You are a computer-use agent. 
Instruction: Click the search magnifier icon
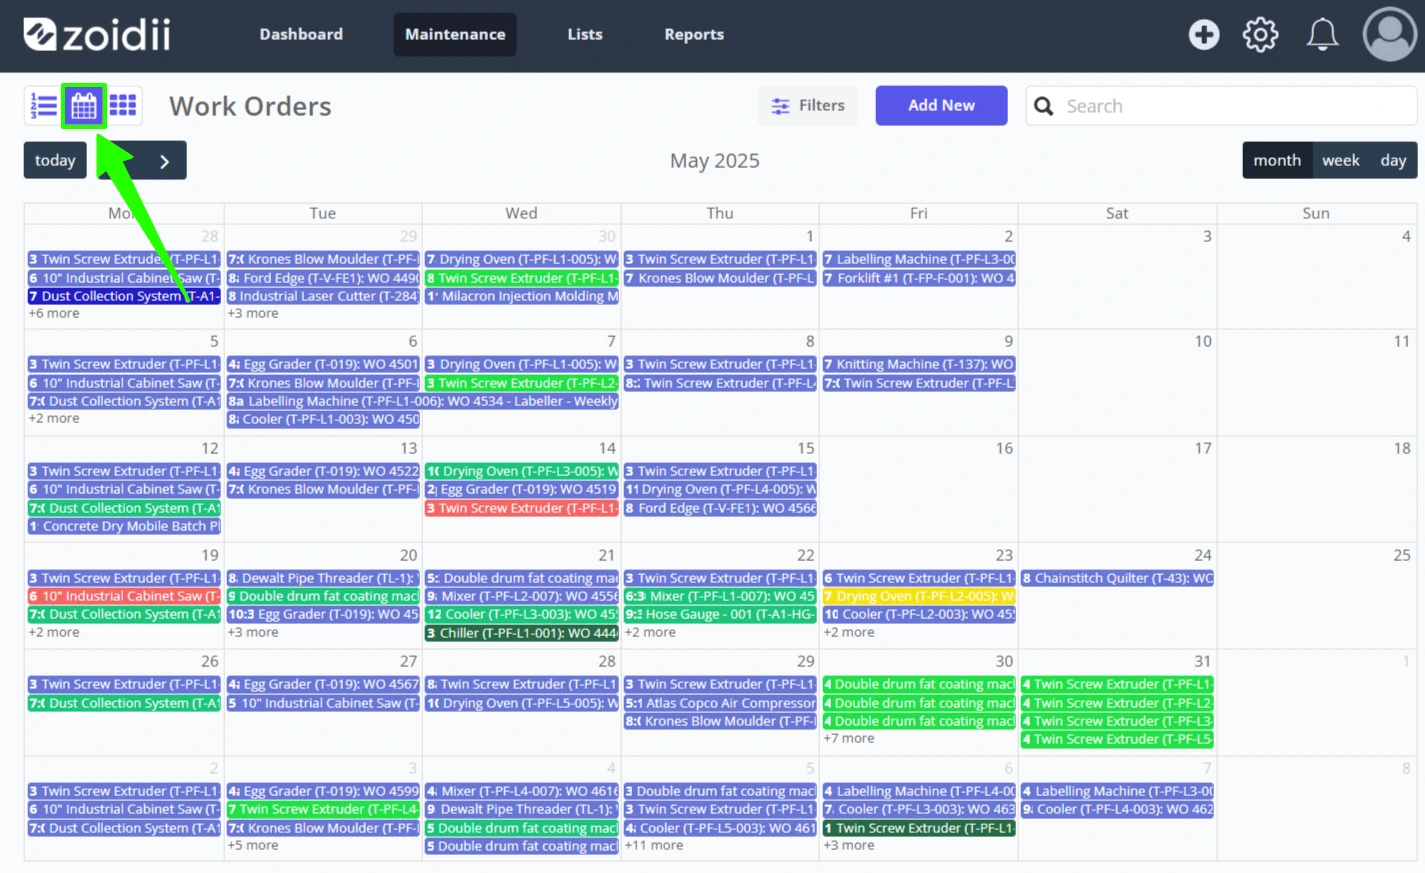tap(1043, 106)
